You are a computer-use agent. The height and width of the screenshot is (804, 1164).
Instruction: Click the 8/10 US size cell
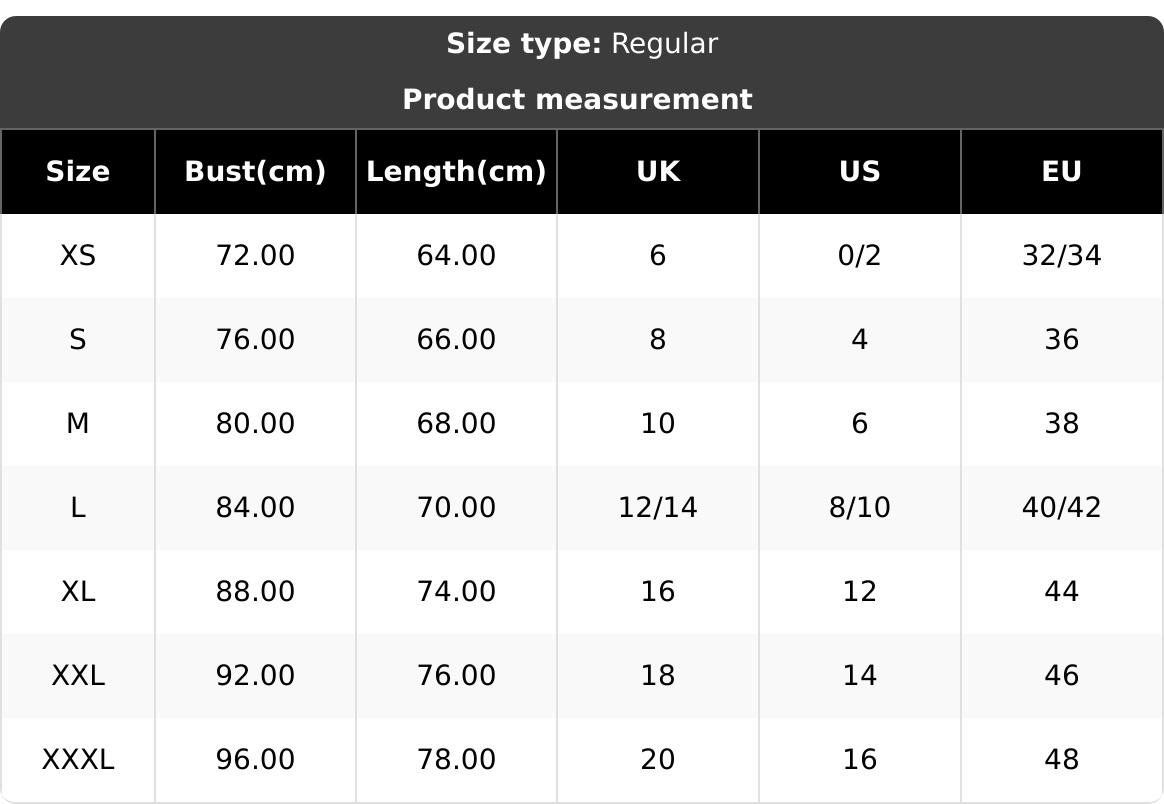(859, 508)
